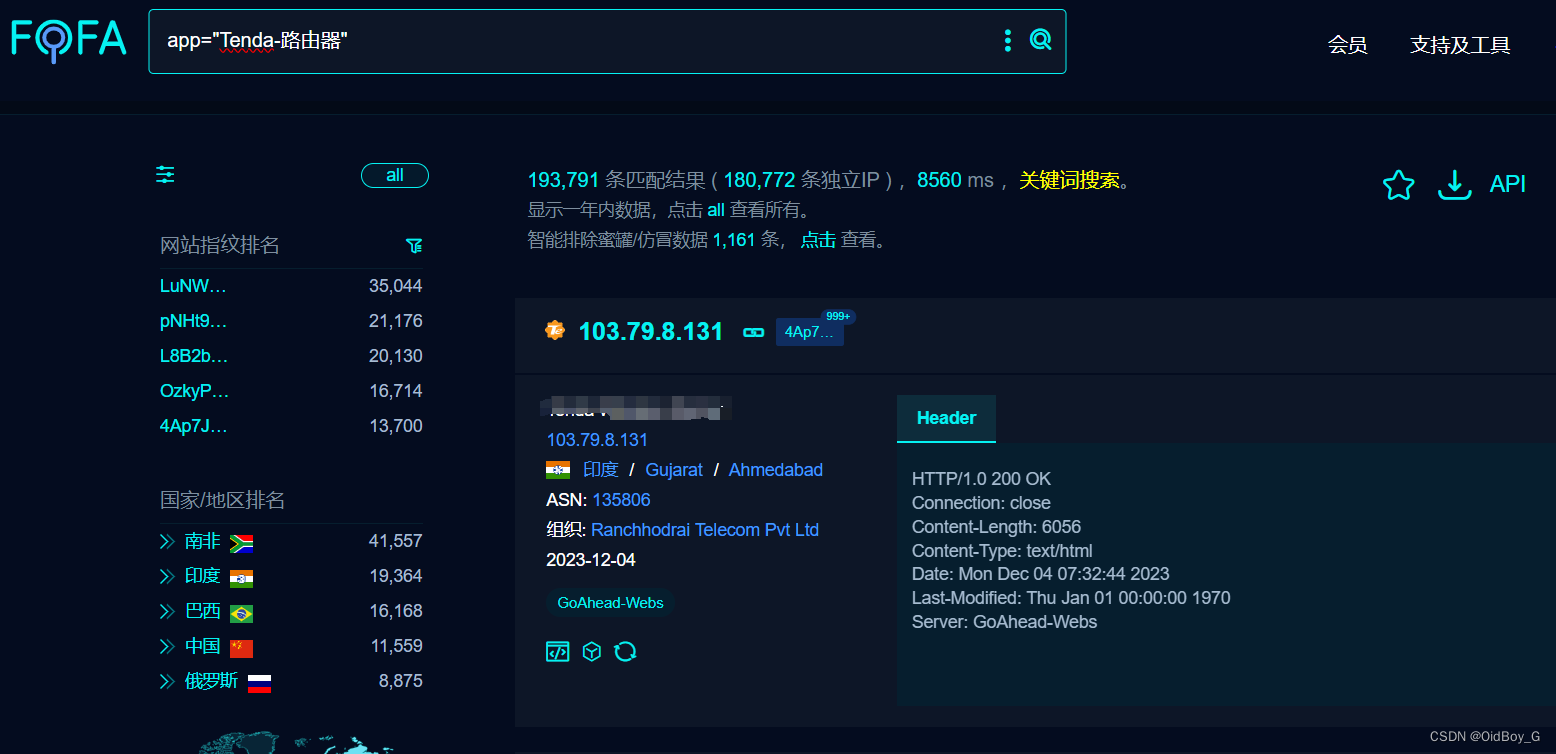Click the refresh icon under GoAhead-Webs
Screen dimensions: 1556x754
click(625, 652)
